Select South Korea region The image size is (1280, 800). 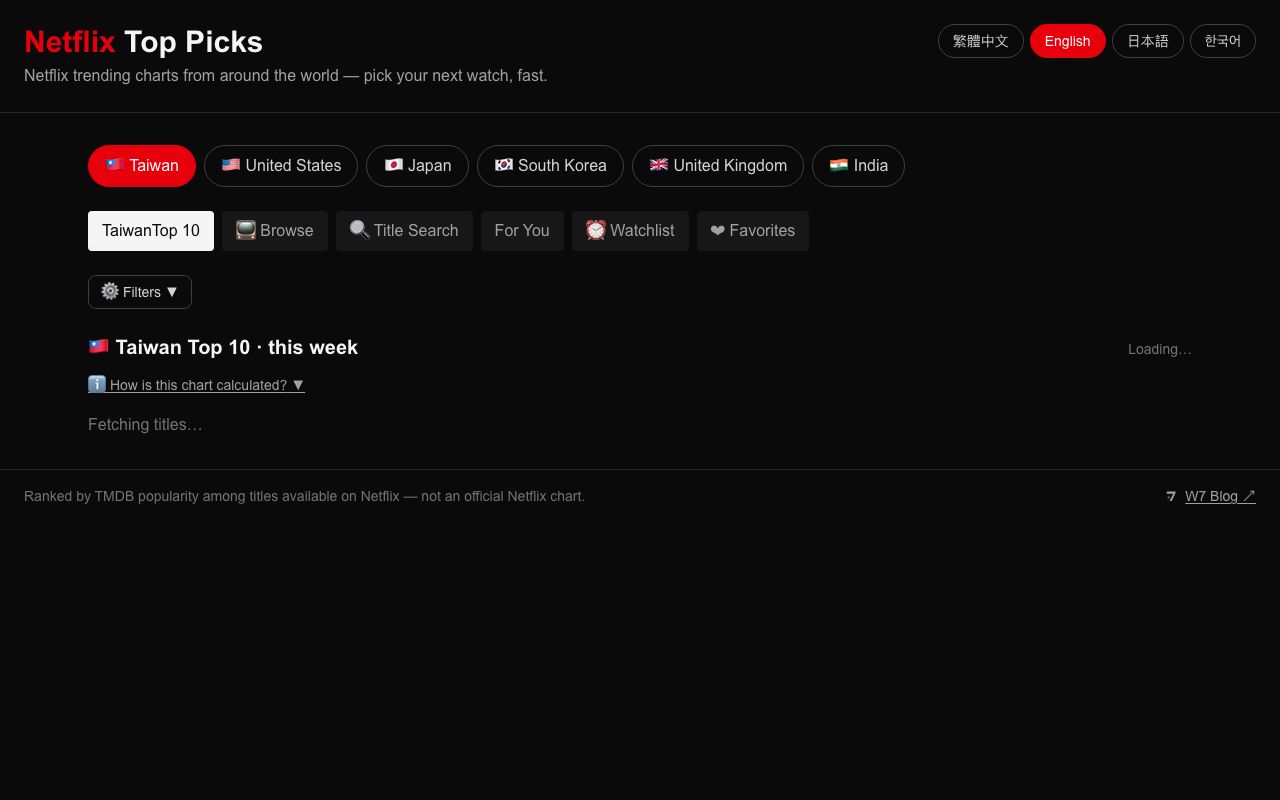[x=550, y=166]
